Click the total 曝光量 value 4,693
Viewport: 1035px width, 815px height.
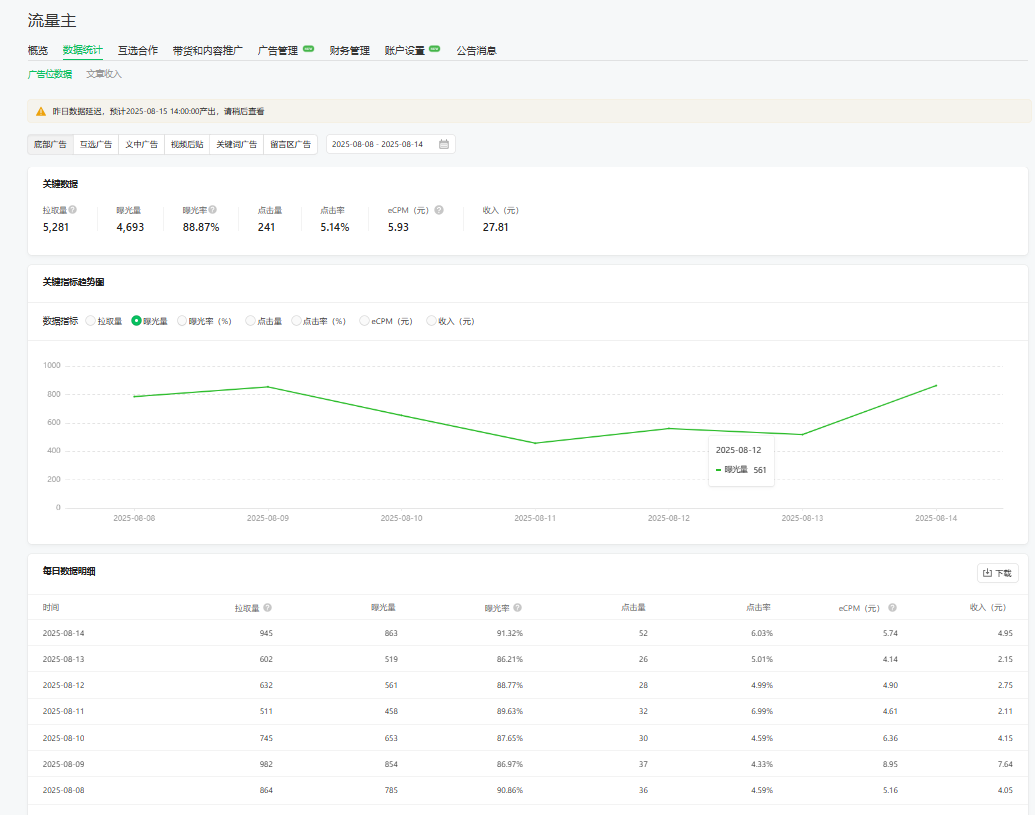[130, 227]
